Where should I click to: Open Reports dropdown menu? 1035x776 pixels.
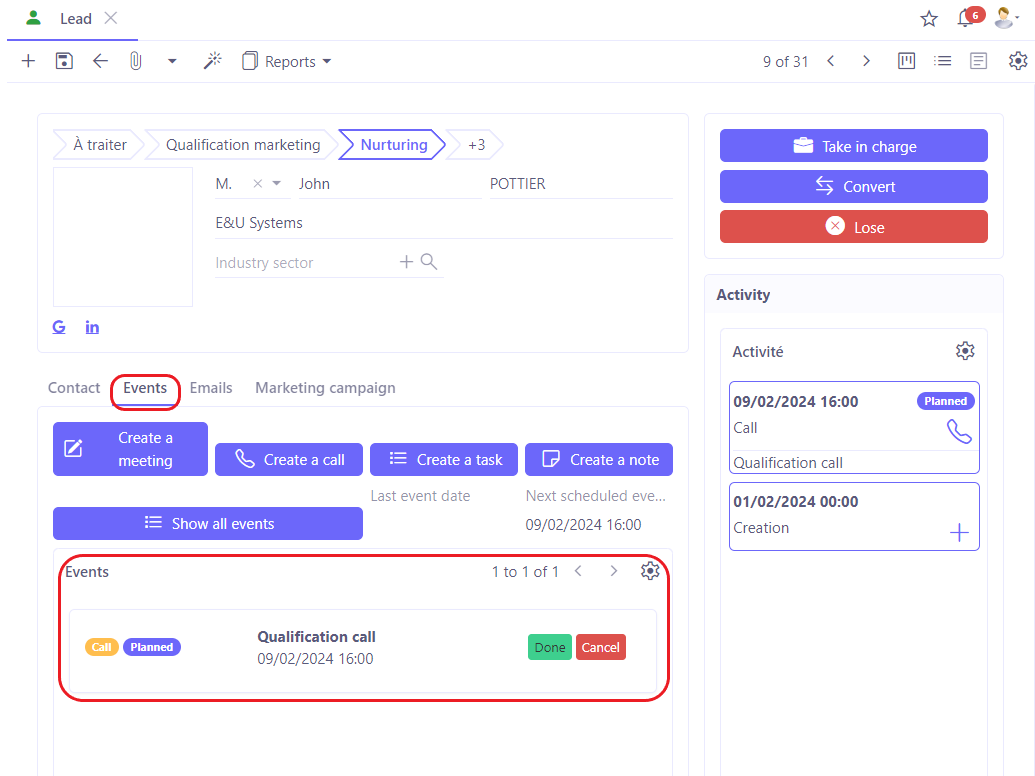(287, 62)
